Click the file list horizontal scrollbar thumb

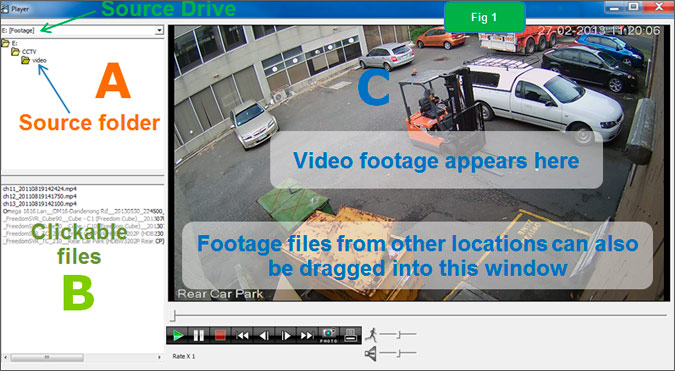tap(47, 357)
